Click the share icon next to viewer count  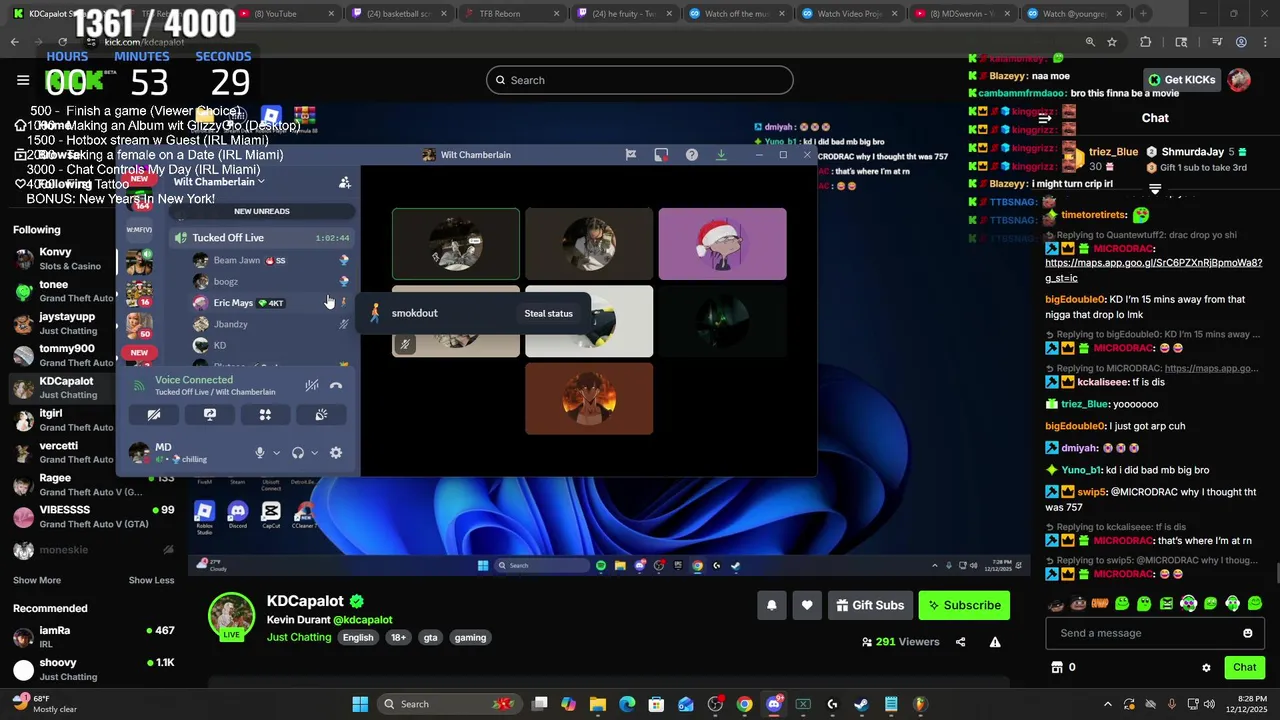[x=961, y=642]
